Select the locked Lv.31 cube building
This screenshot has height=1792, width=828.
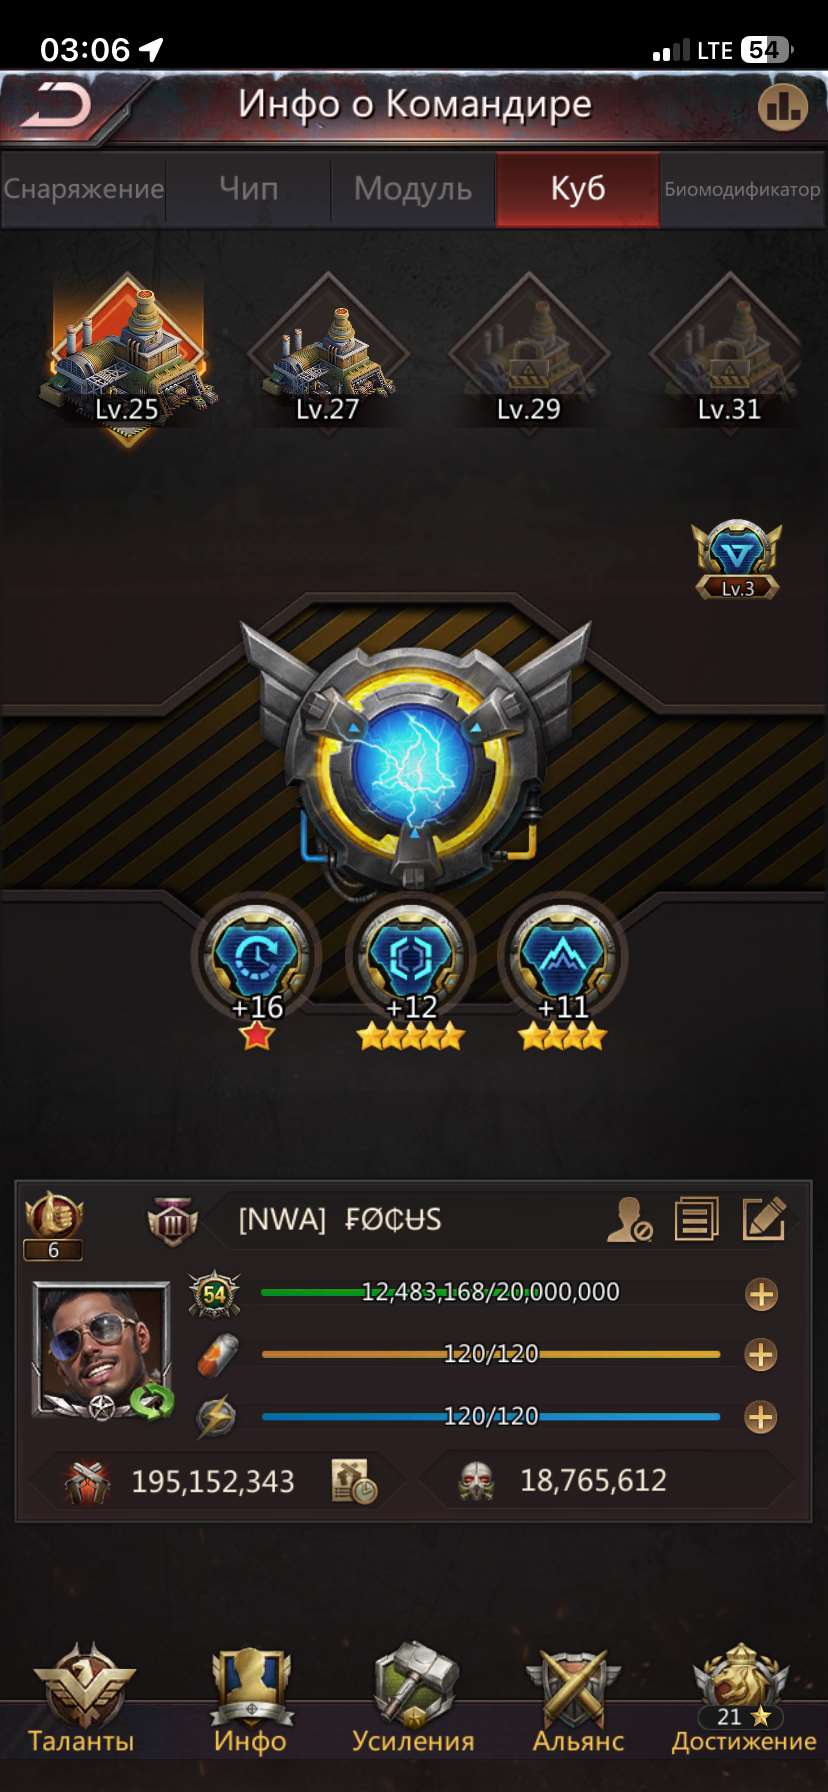(729, 352)
